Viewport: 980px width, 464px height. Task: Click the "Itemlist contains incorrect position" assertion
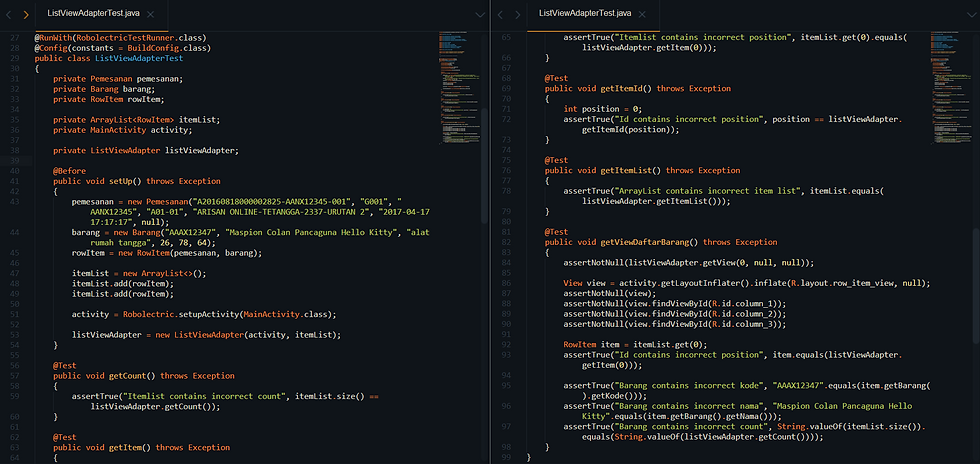pyautogui.click(x=735, y=42)
